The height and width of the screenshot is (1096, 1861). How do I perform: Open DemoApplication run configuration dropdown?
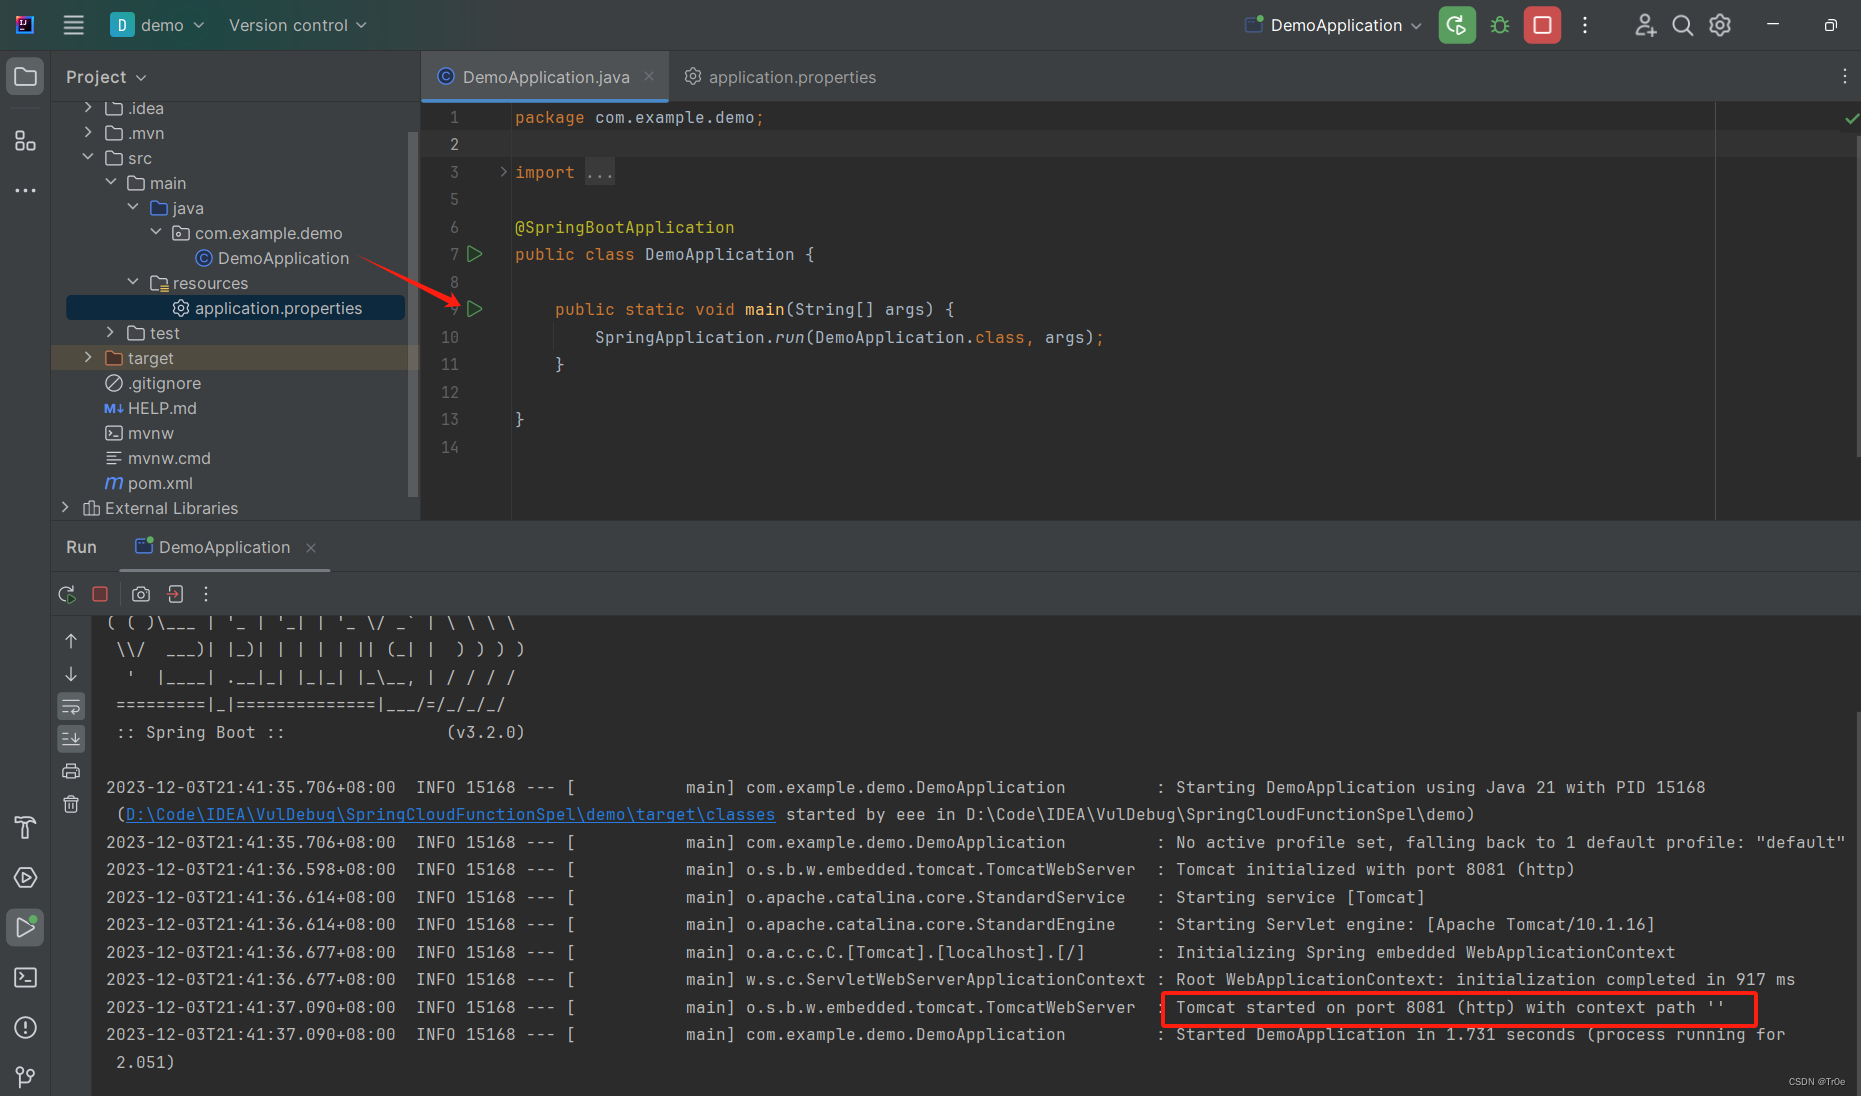[1333, 25]
